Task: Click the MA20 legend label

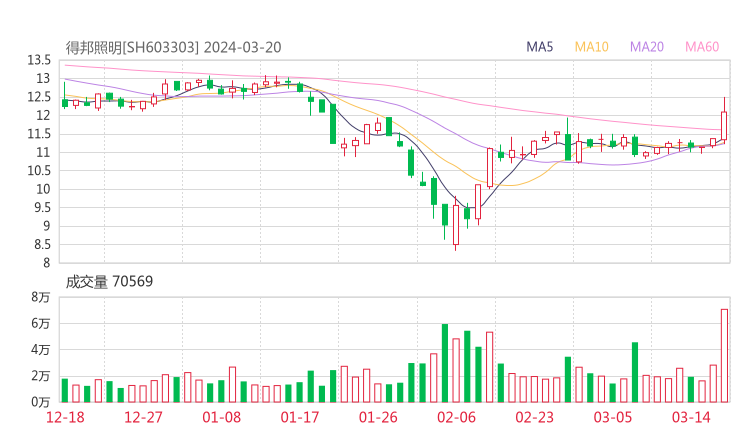Action: pyautogui.click(x=647, y=47)
